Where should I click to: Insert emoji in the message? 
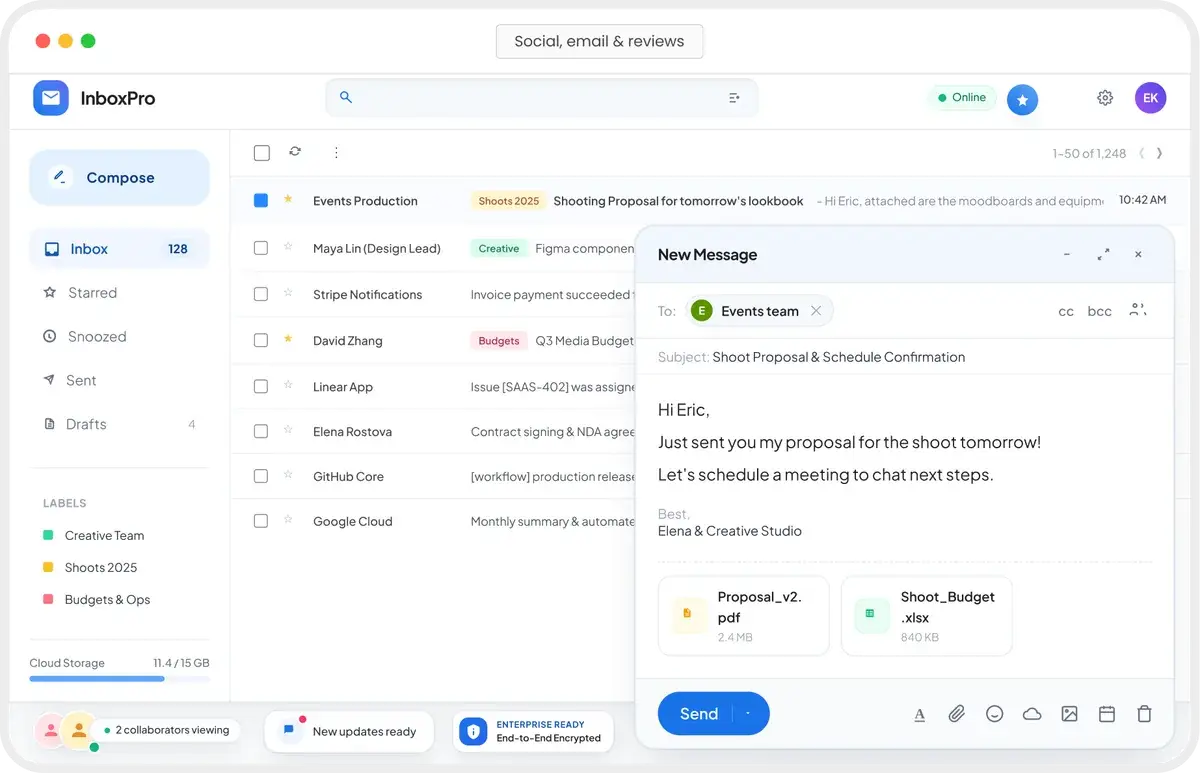995,714
